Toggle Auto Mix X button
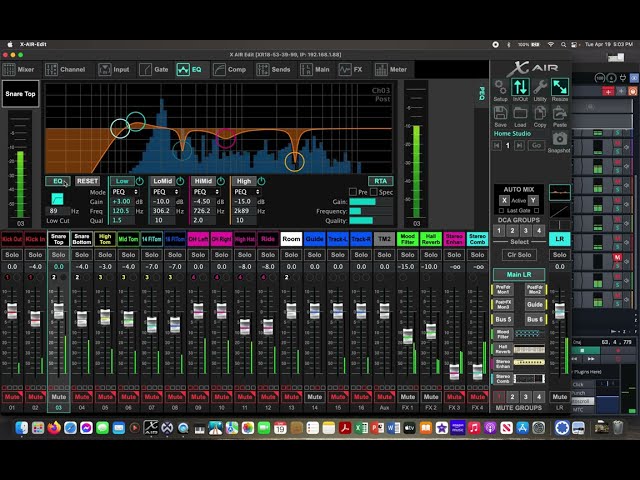The image size is (640, 480). pos(504,200)
